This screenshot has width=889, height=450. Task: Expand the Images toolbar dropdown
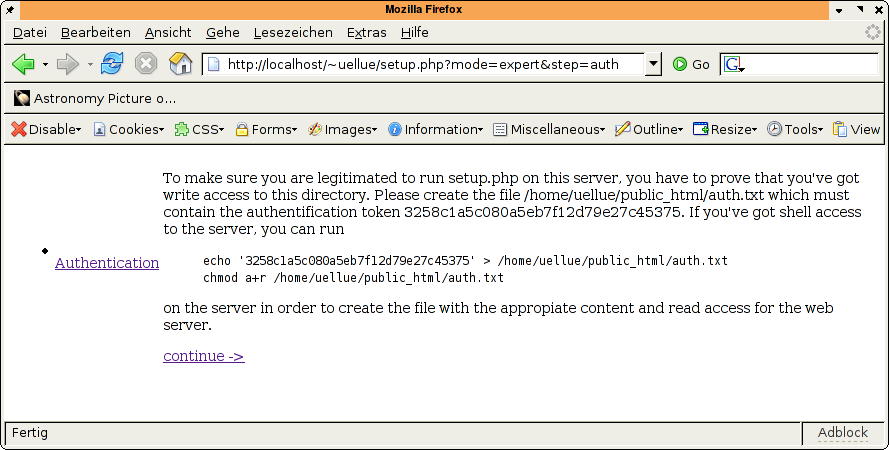pos(342,129)
